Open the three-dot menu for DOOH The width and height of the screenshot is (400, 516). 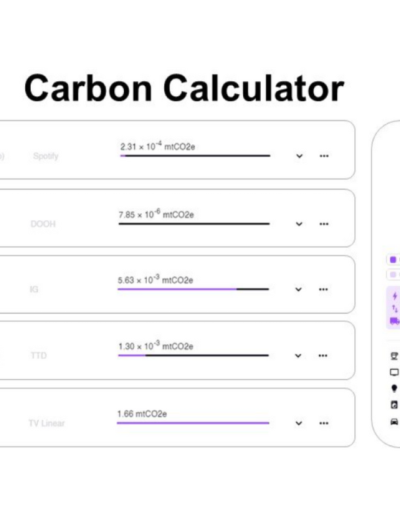coord(324,224)
